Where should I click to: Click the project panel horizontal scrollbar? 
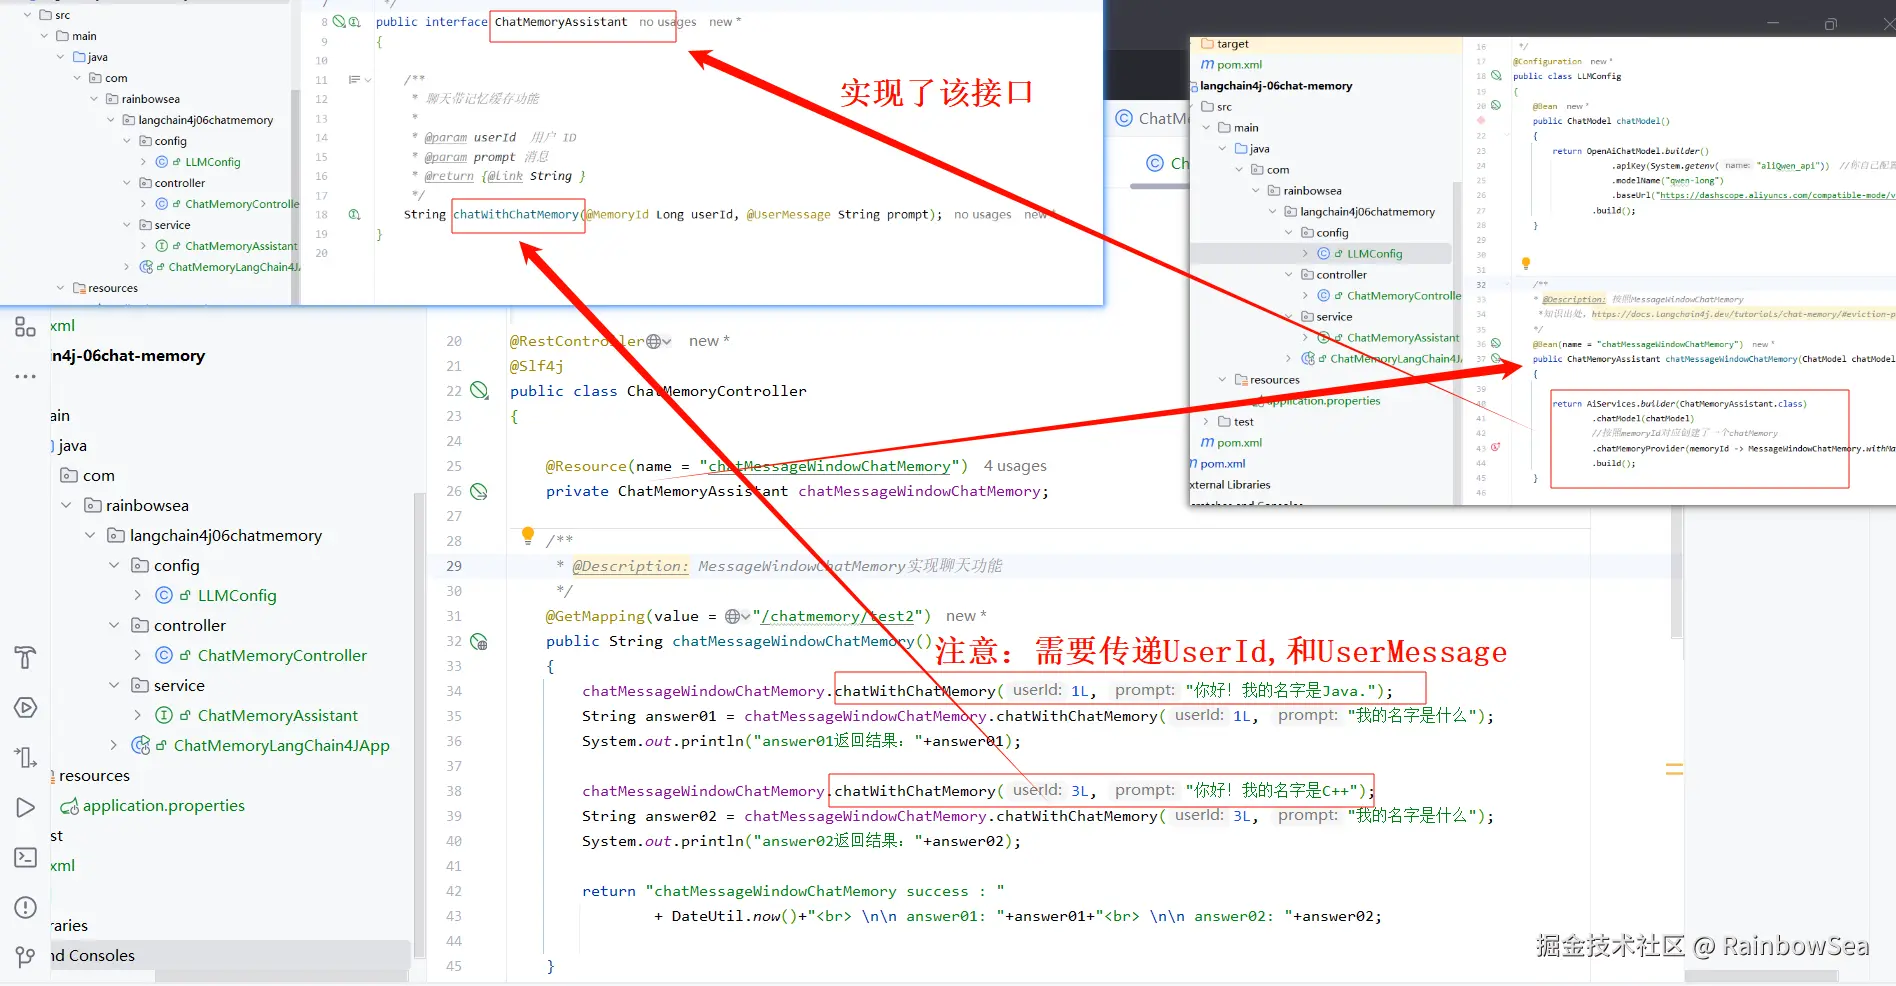coord(281,976)
